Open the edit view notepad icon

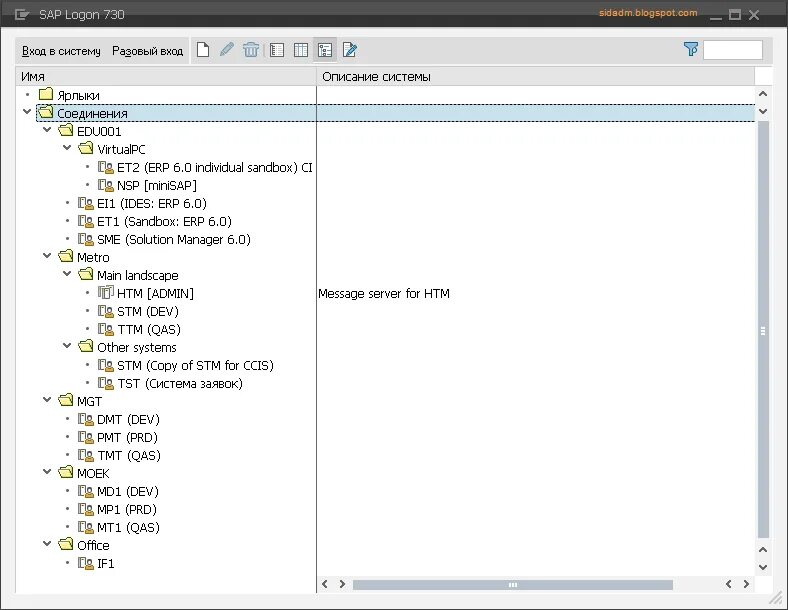pos(349,50)
